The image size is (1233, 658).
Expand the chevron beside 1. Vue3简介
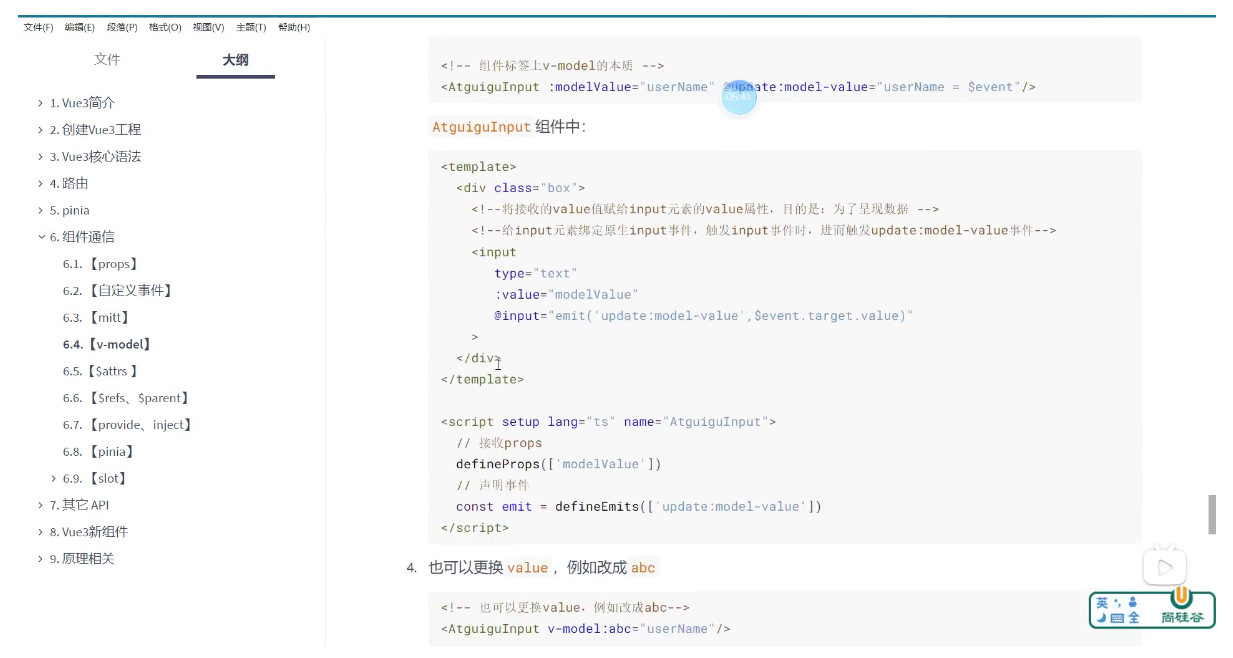41,103
